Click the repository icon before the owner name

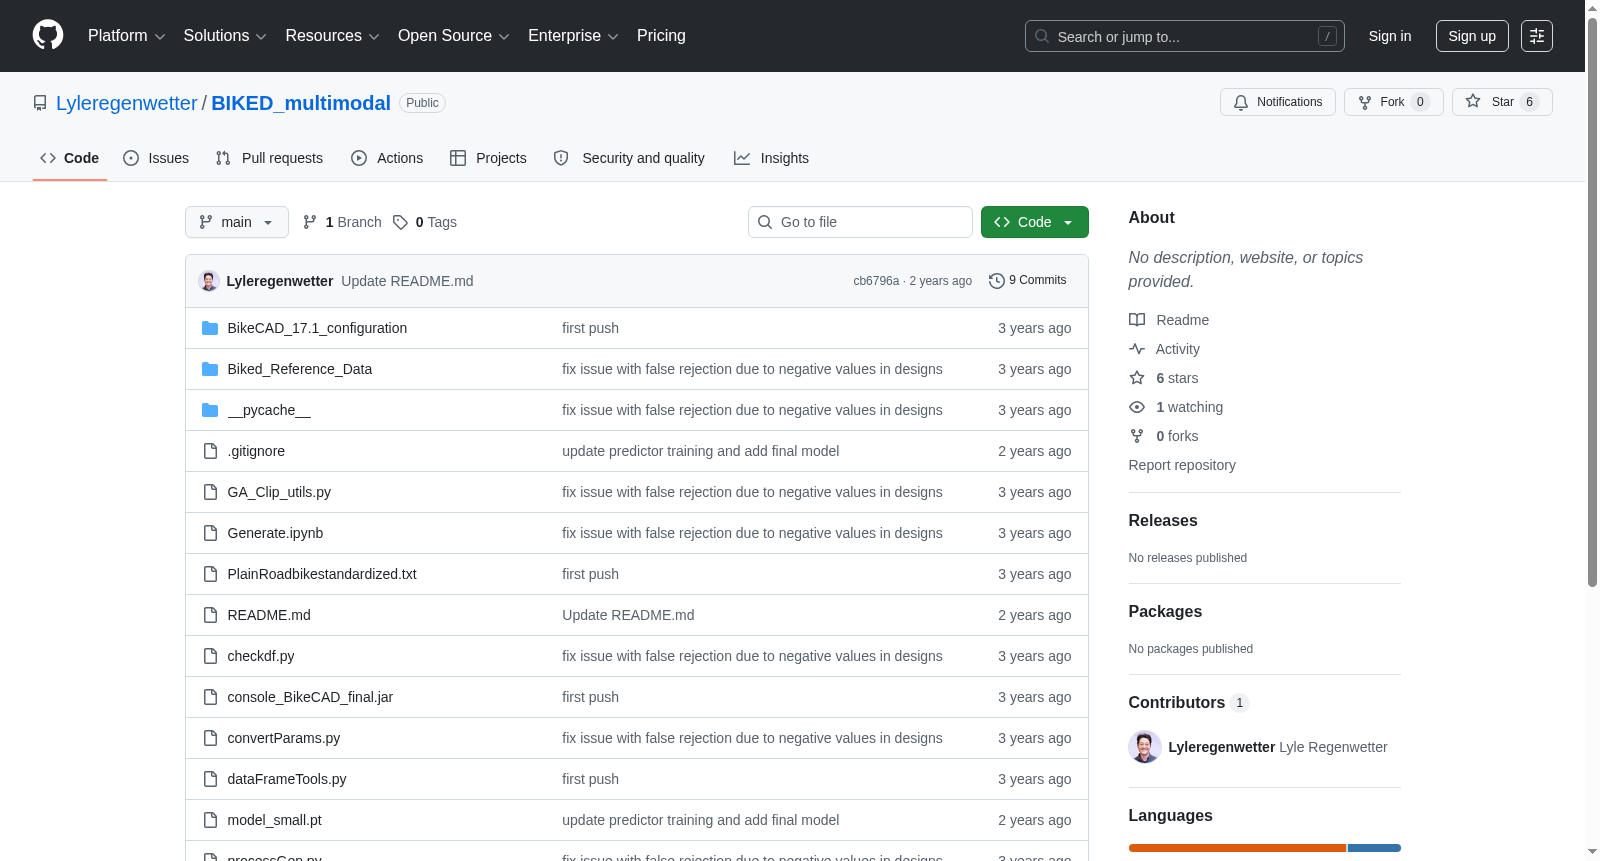(40, 103)
